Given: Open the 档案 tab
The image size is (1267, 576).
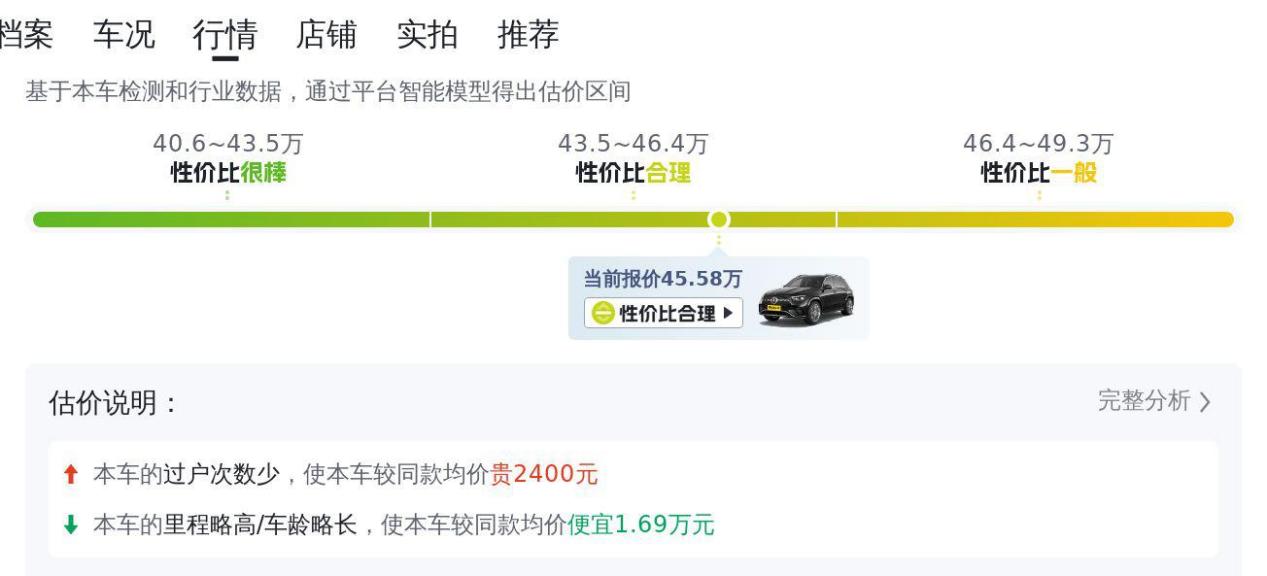Looking at the screenshot, I should coord(24,36).
